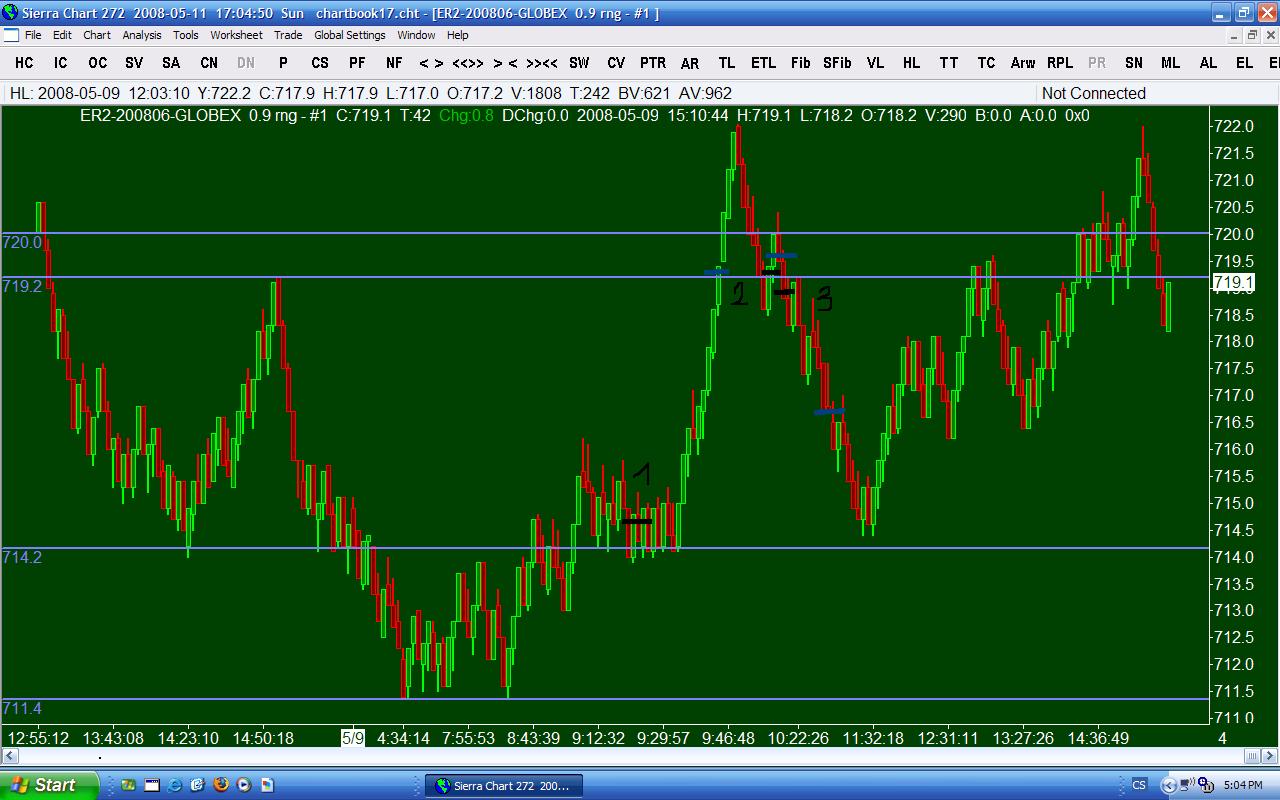
Task: Click the 5/9 date marker on time axis
Action: click(353, 738)
